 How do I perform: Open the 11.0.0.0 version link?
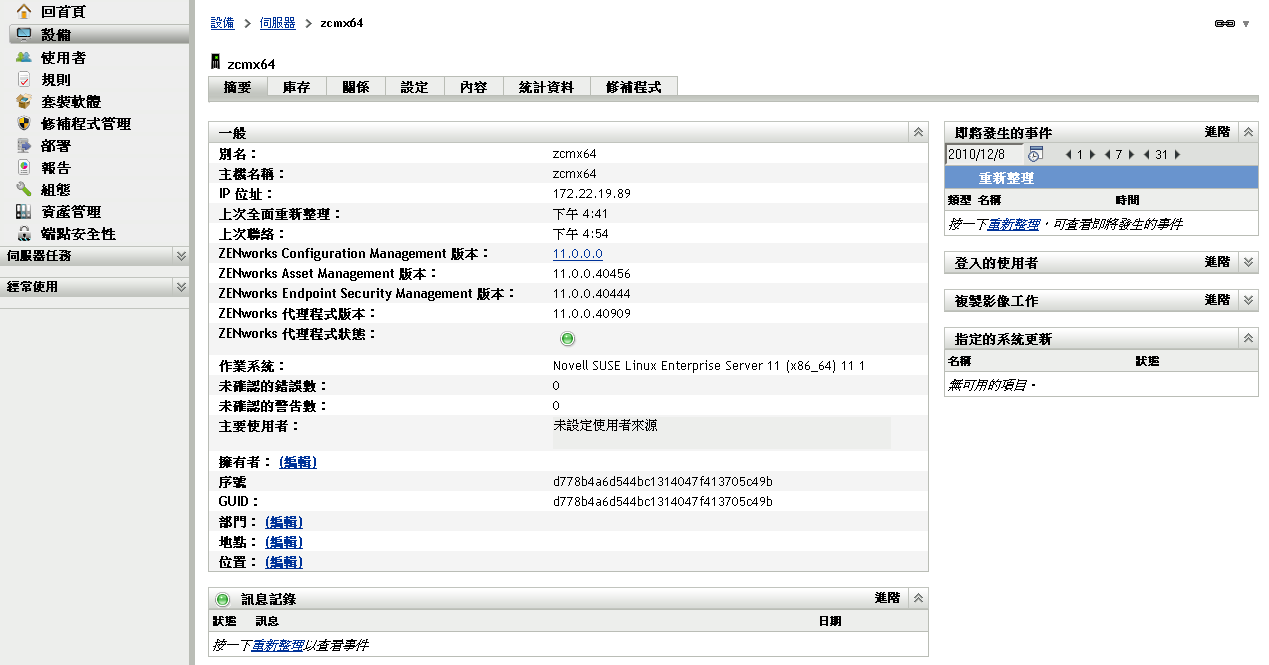tap(578, 254)
